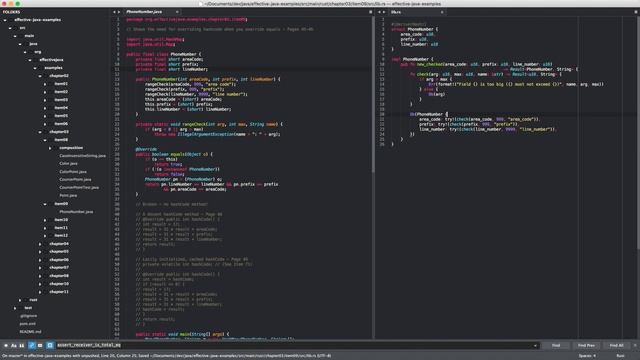Open left pane tab list dropdown
640x360 pixels.
(371, 12)
